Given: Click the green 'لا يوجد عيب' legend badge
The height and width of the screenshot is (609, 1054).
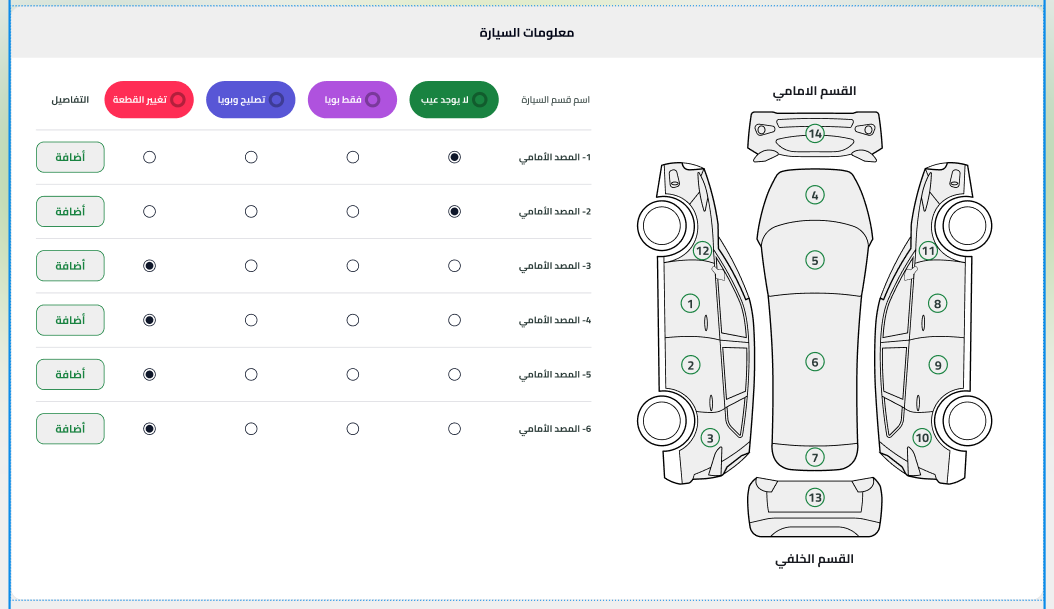Looking at the screenshot, I should click(454, 100).
